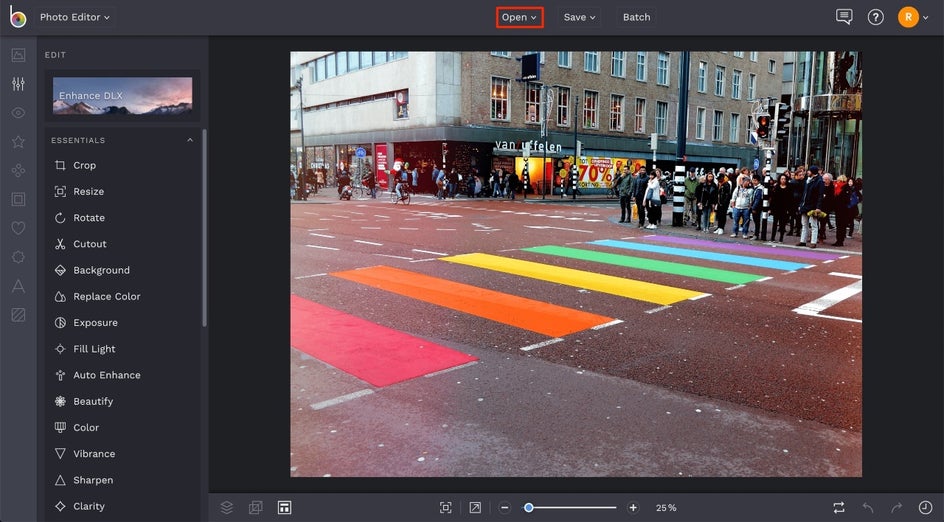The width and height of the screenshot is (944, 522).
Task: Click the zoom slider handle
Action: click(x=528, y=508)
